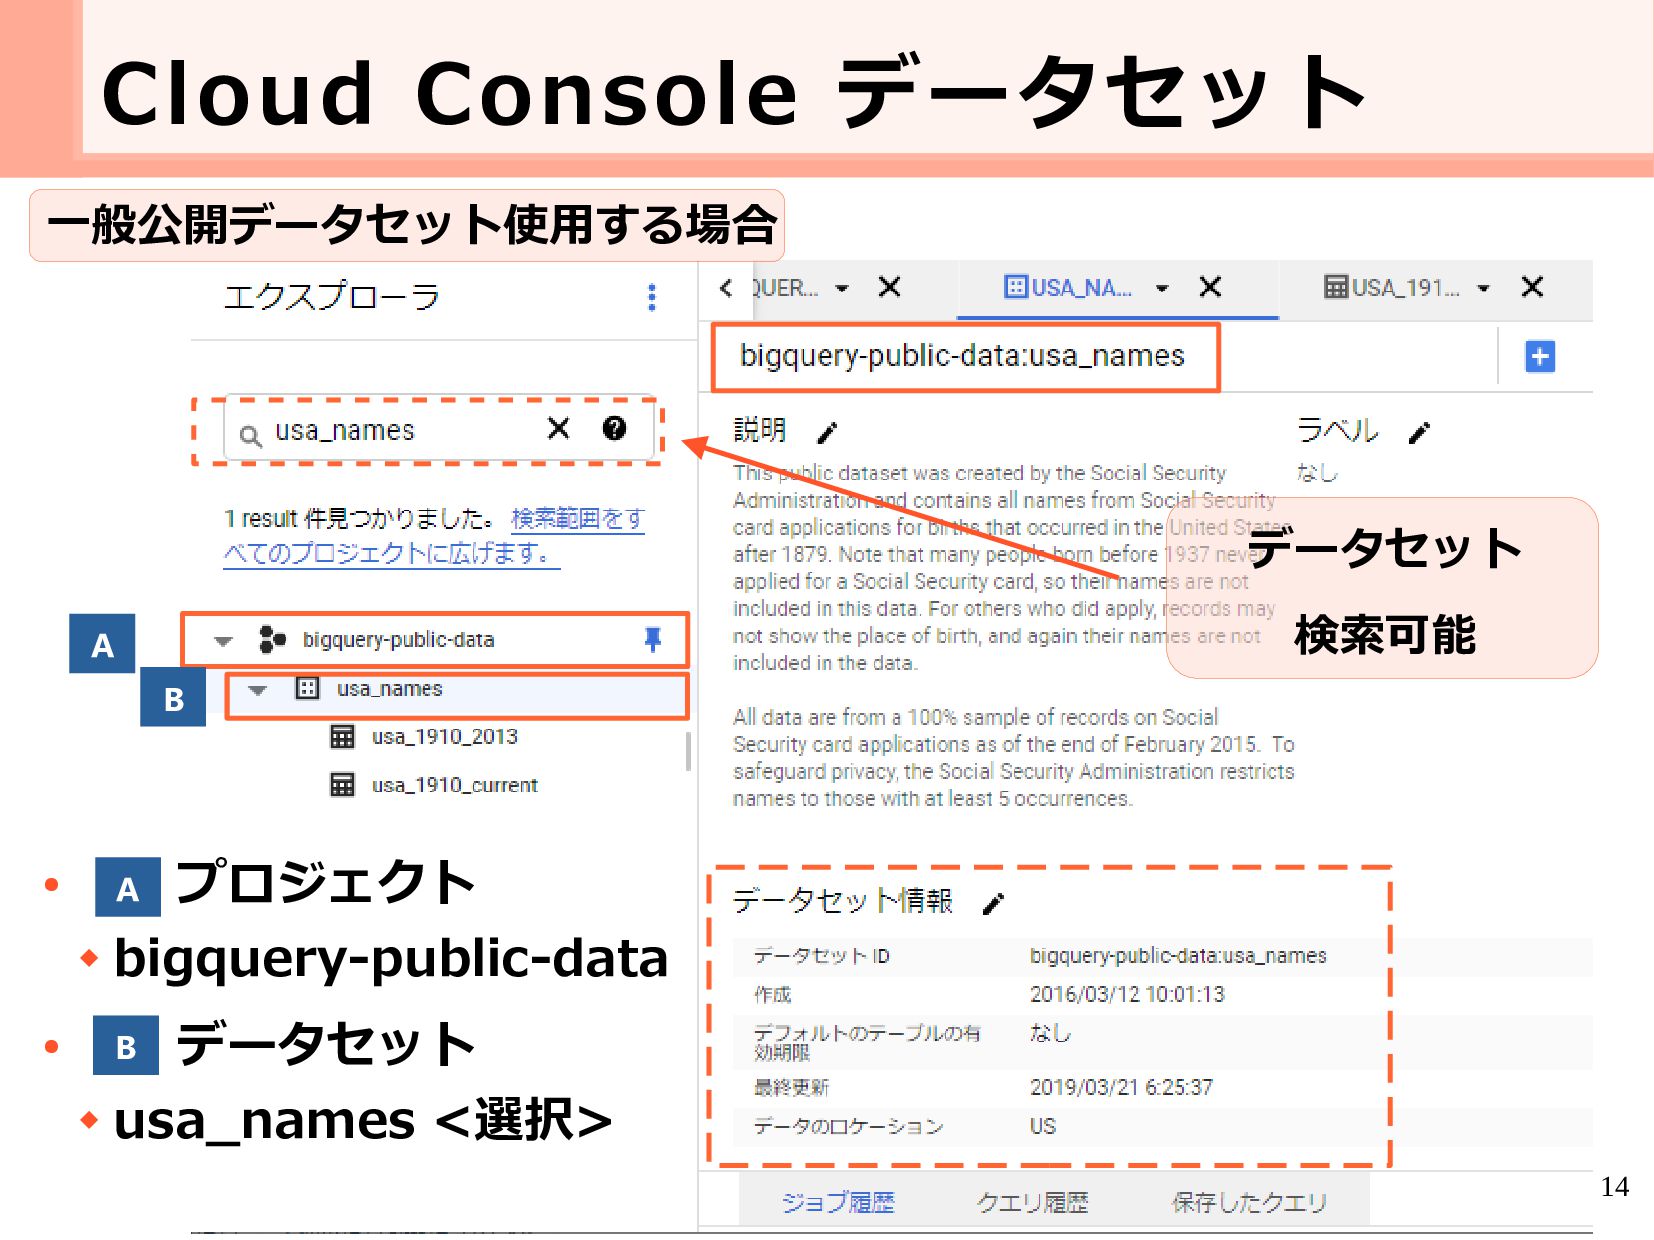The width and height of the screenshot is (1654, 1240).
Task: Open the クエリ履歴 tab
Action: coord(1032,1202)
